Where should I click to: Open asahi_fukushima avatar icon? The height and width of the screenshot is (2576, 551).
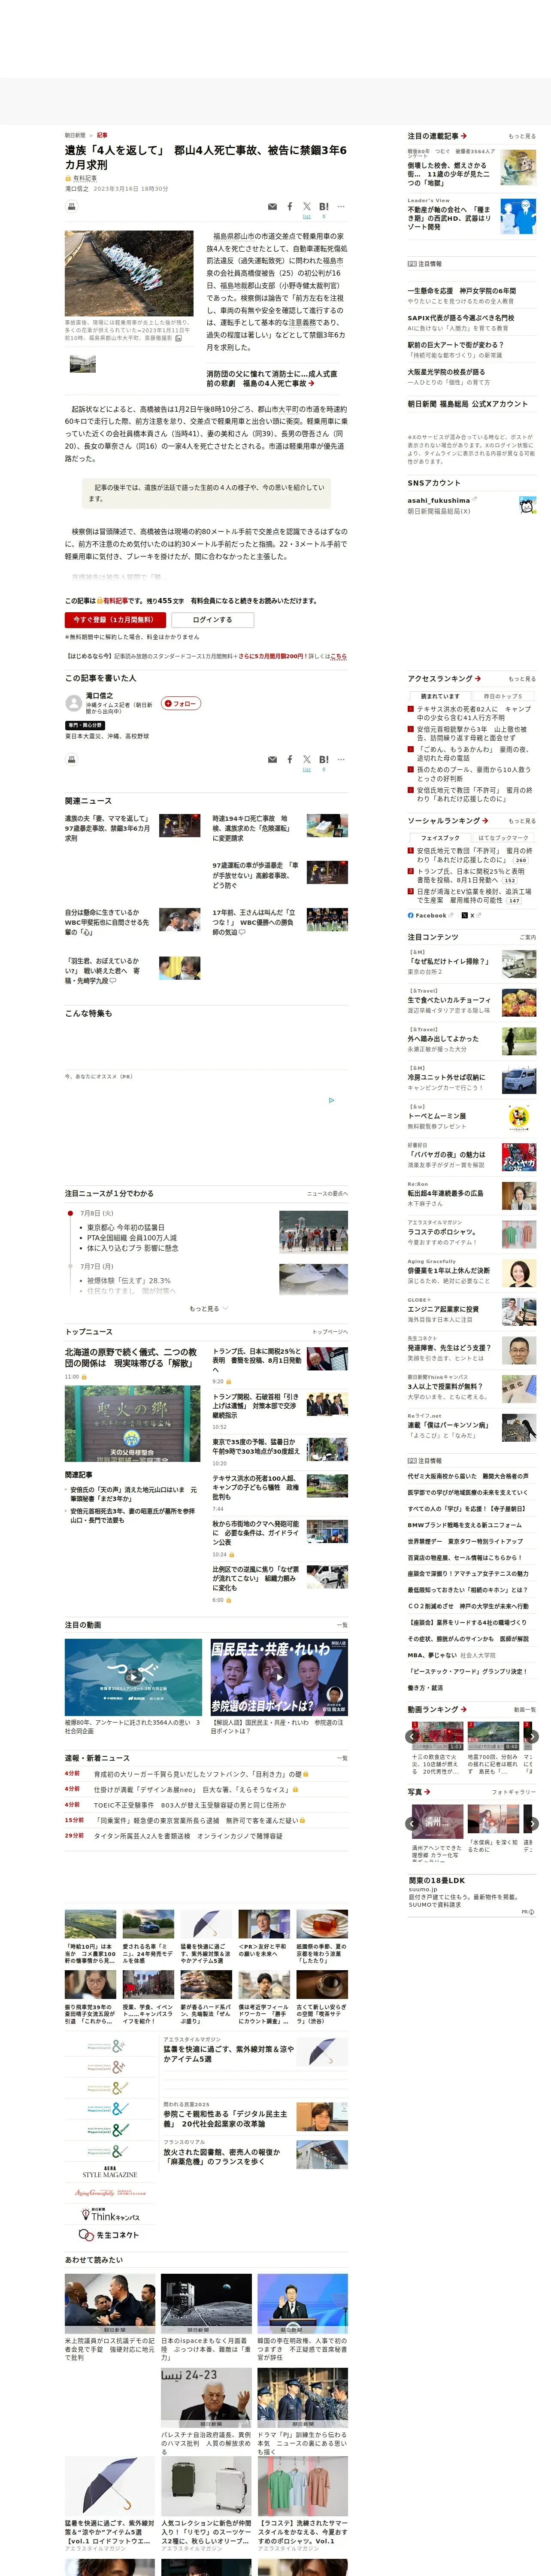[527, 505]
